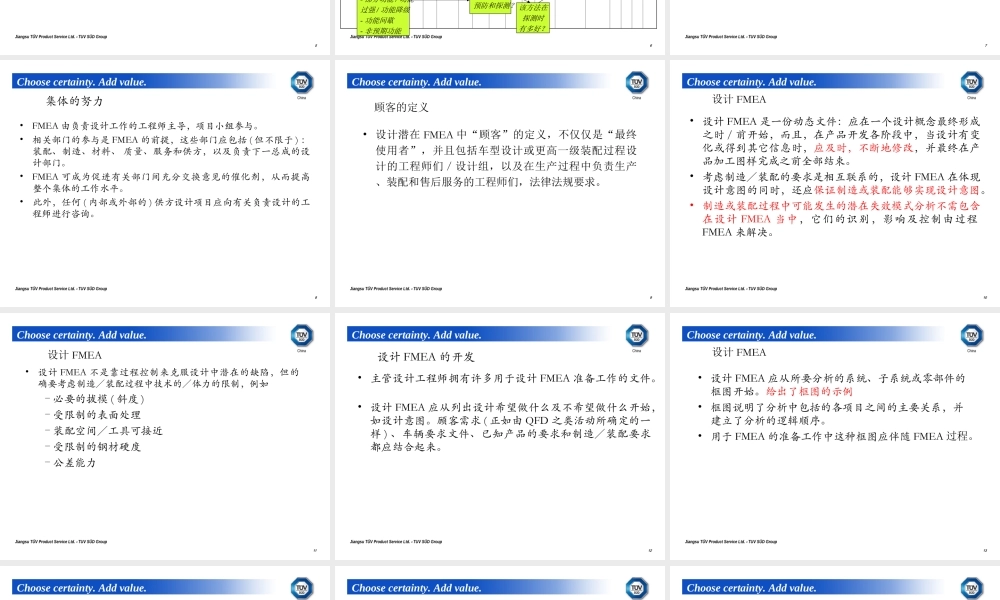Open the slide titled 设计 FMEA 的开发
The width and height of the screenshot is (1000, 600).
[426, 356]
